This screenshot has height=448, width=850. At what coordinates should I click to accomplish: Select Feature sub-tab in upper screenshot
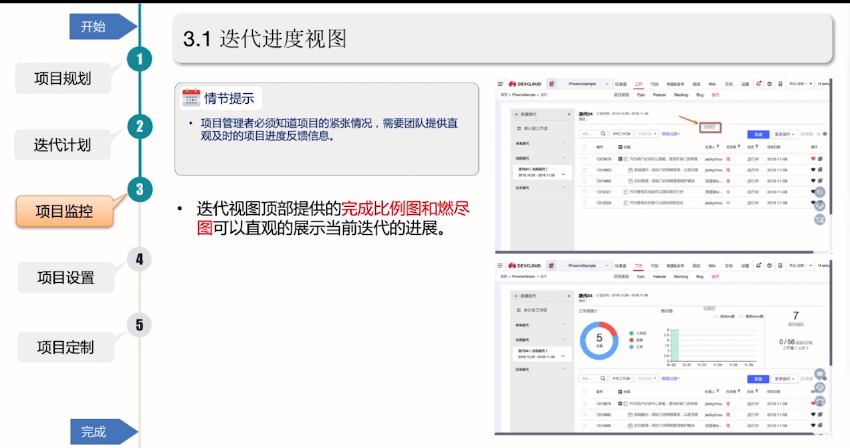click(x=659, y=95)
